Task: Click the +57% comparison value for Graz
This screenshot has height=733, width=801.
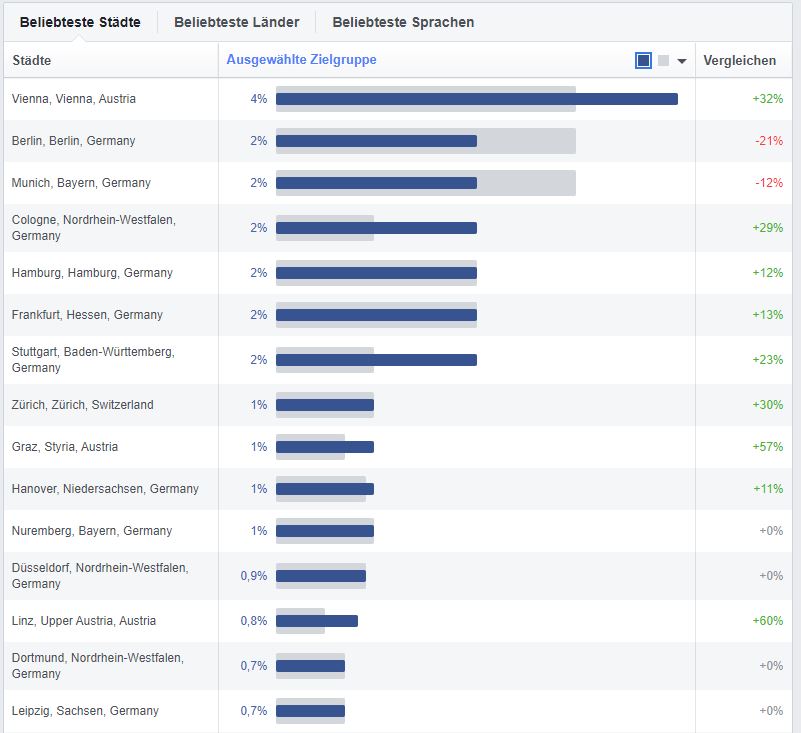Action: pyautogui.click(x=767, y=446)
